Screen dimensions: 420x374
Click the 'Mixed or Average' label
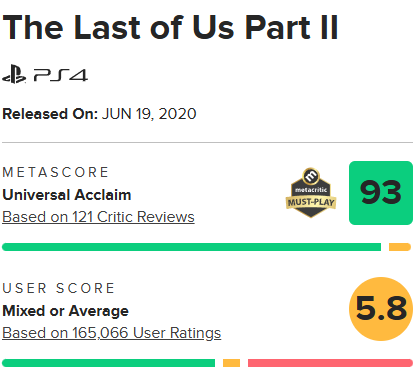[x=65, y=311]
